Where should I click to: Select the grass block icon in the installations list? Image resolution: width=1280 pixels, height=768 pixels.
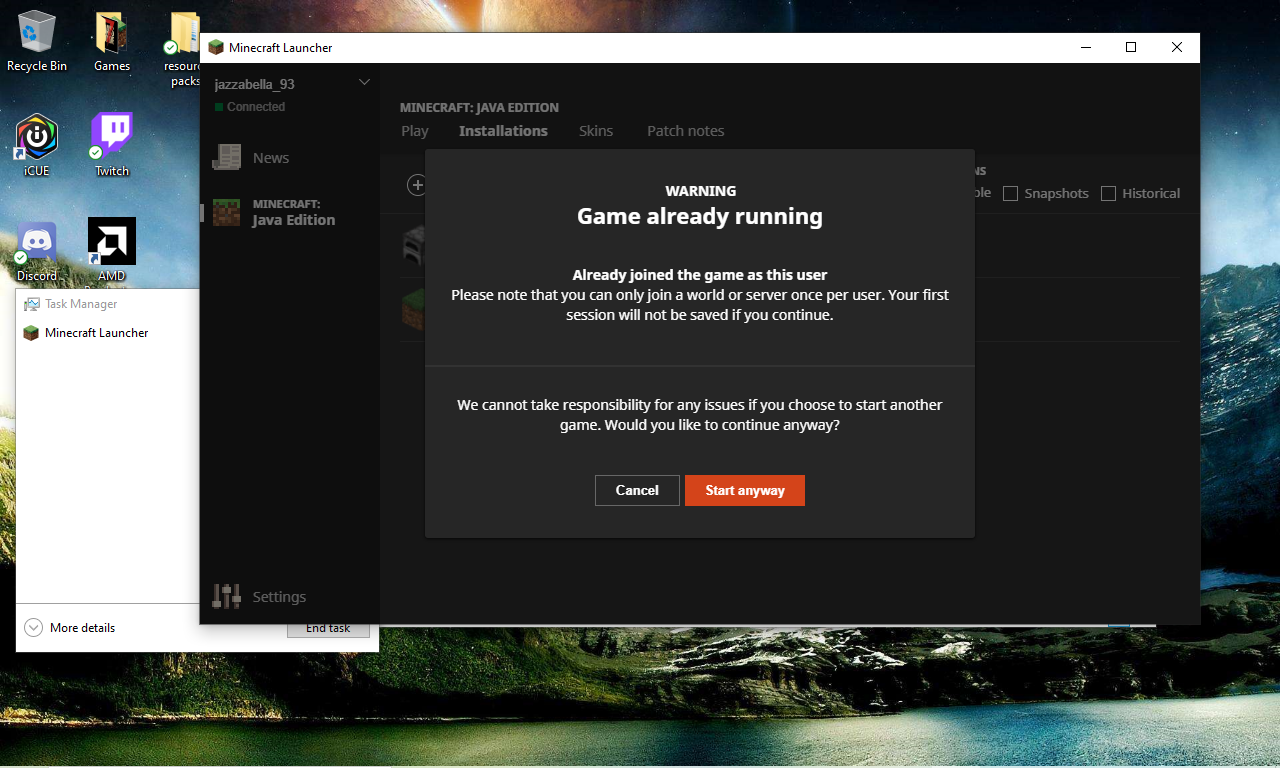[x=412, y=309]
